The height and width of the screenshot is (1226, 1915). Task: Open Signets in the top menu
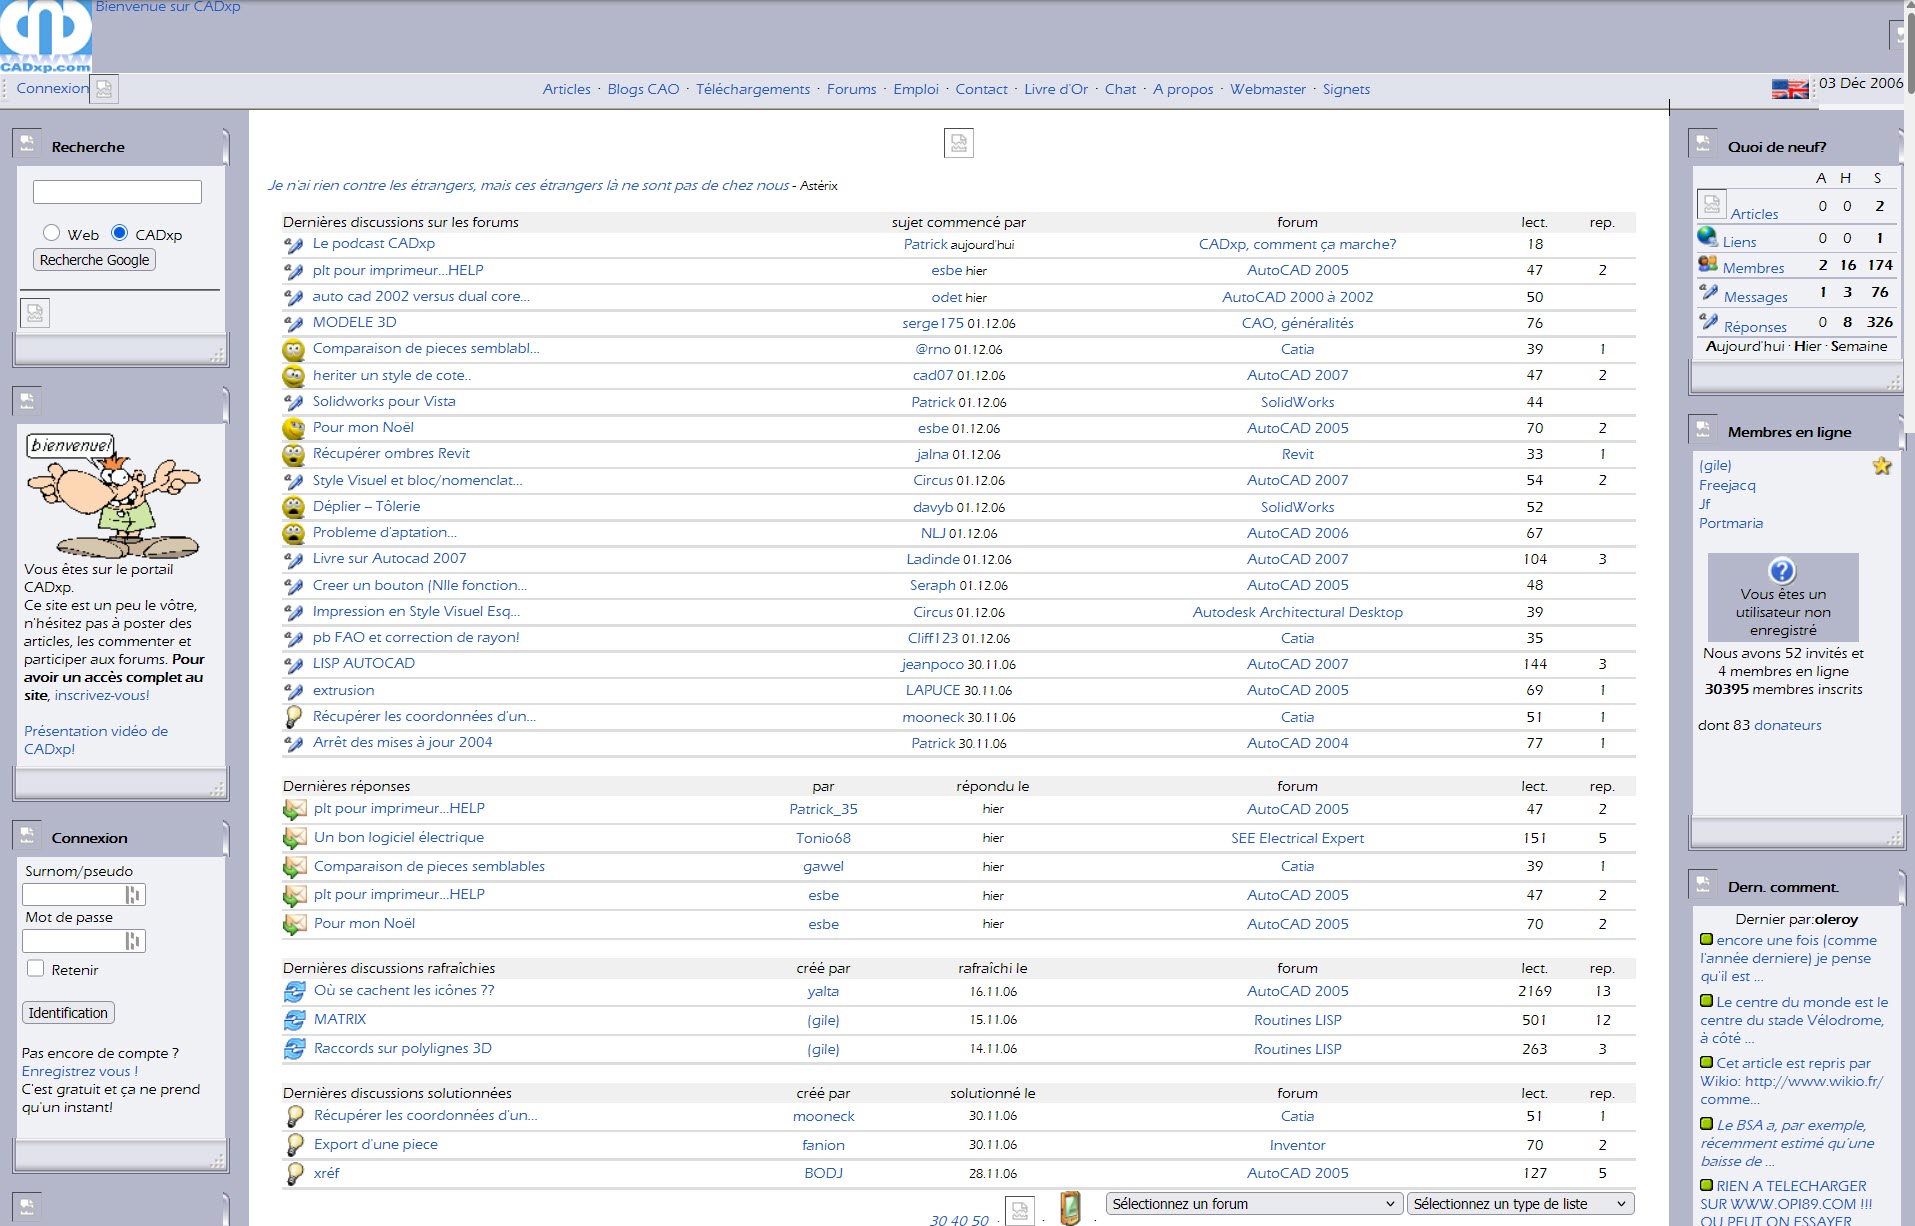click(x=1346, y=89)
